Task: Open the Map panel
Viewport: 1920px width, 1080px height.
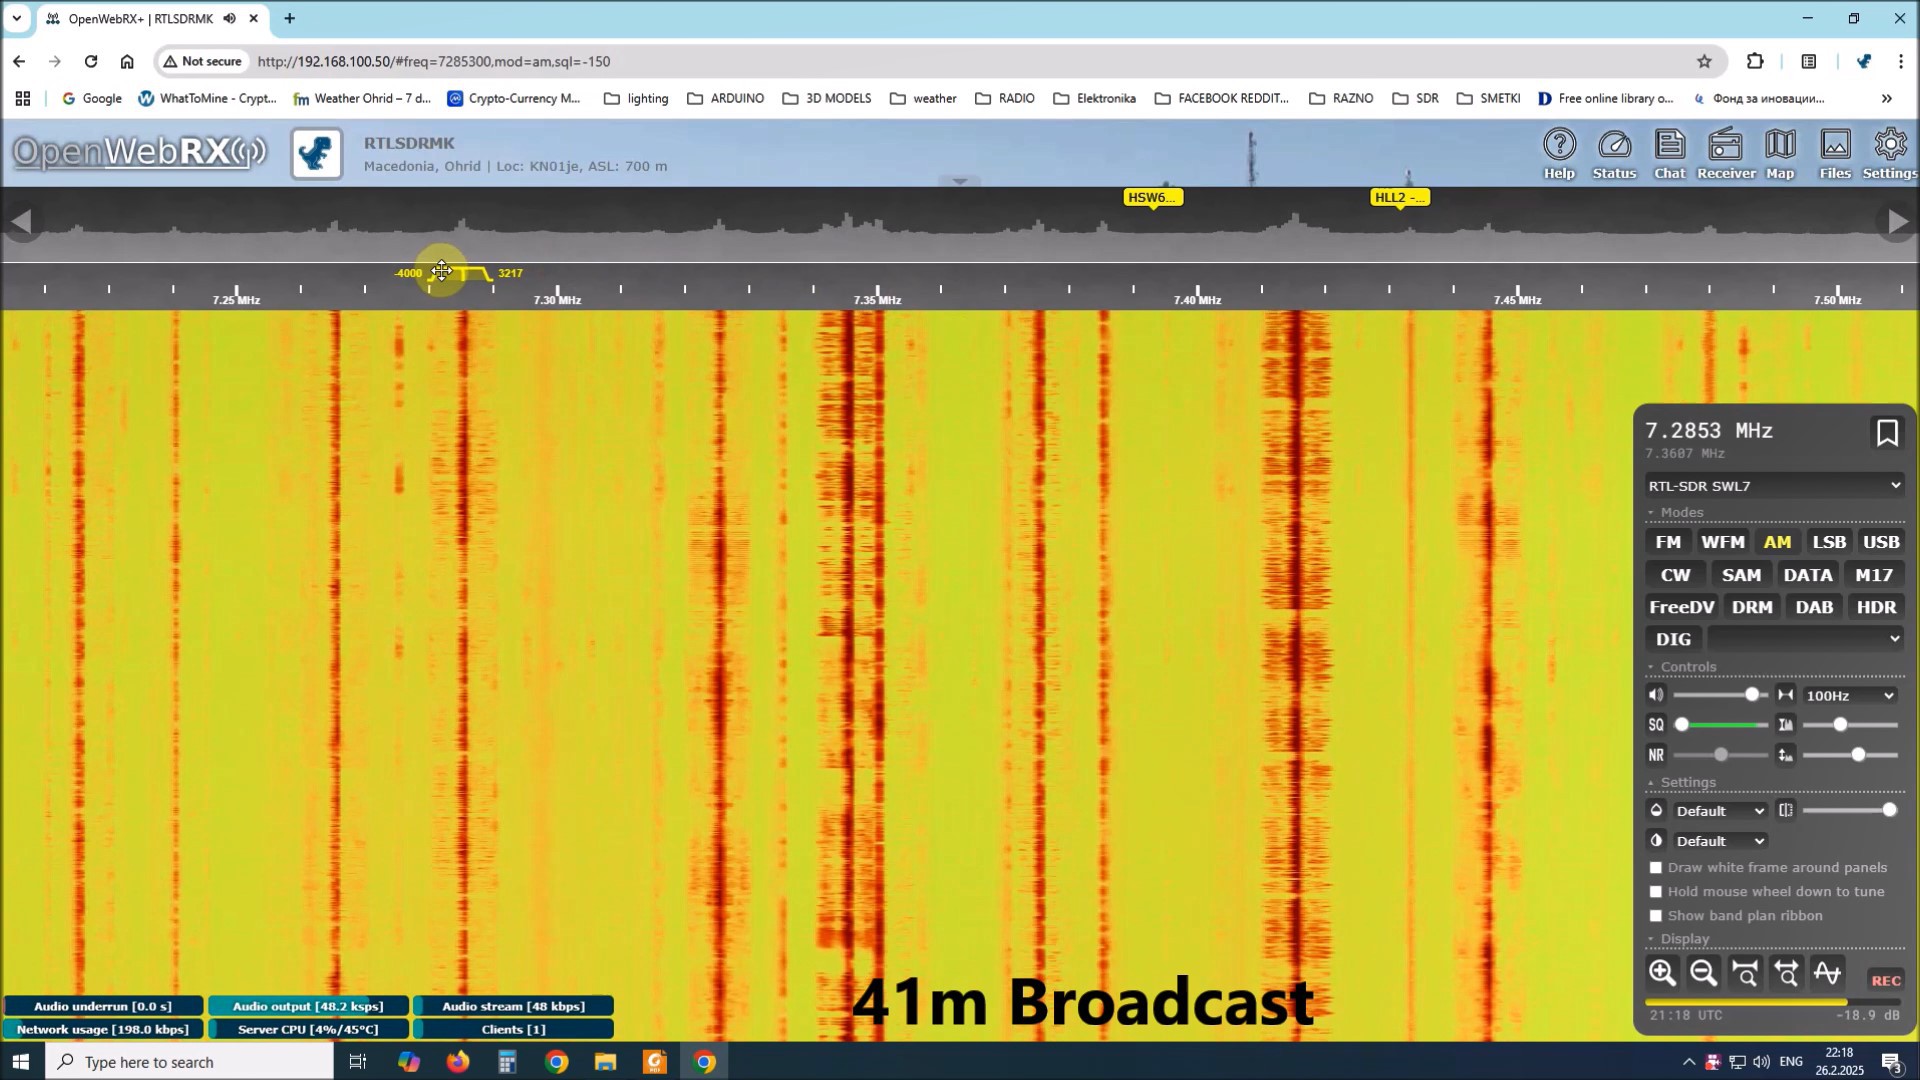Action: tap(1779, 154)
